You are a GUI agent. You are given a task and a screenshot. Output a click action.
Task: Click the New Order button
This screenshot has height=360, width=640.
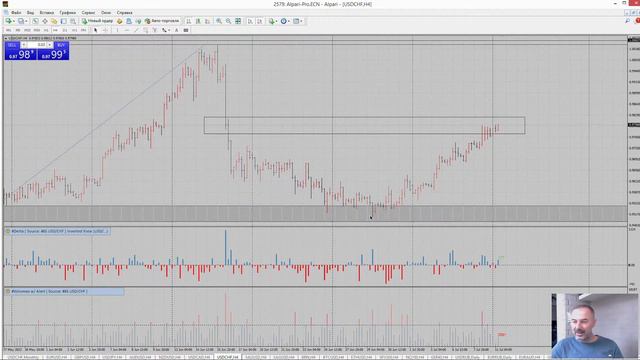(98, 21)
